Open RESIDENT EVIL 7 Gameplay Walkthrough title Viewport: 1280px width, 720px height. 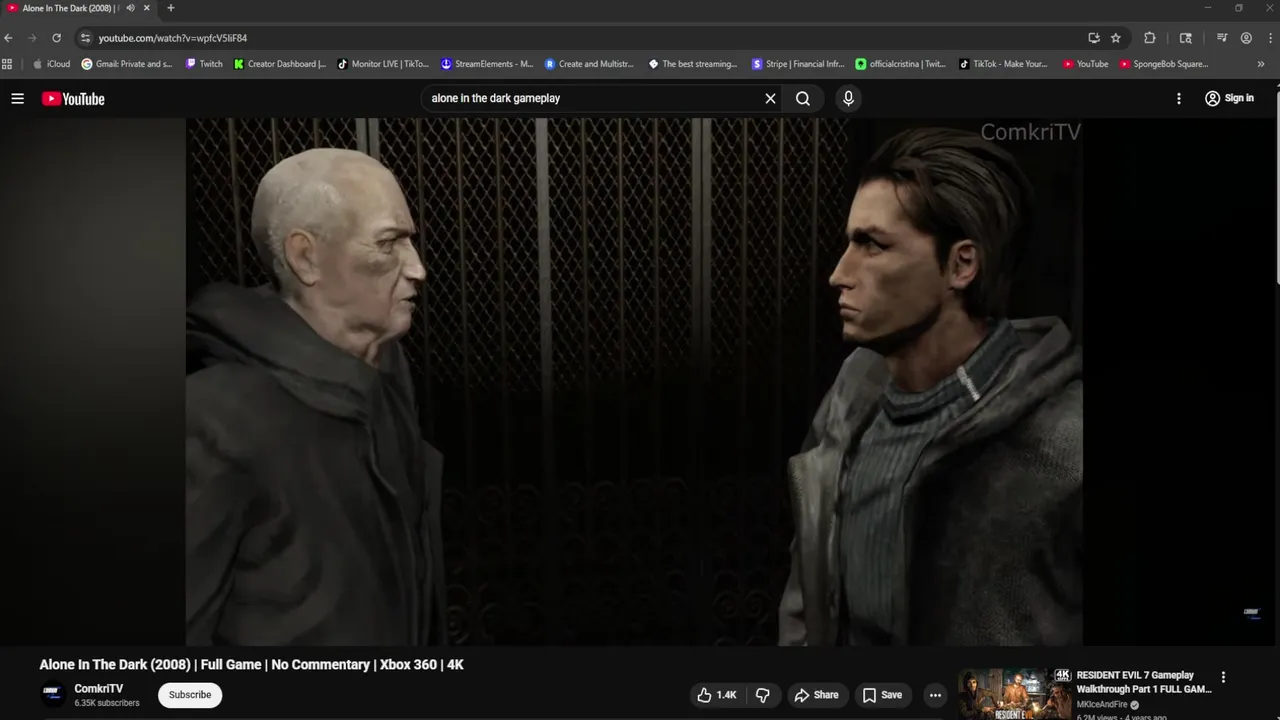[x=1143, y=682]
